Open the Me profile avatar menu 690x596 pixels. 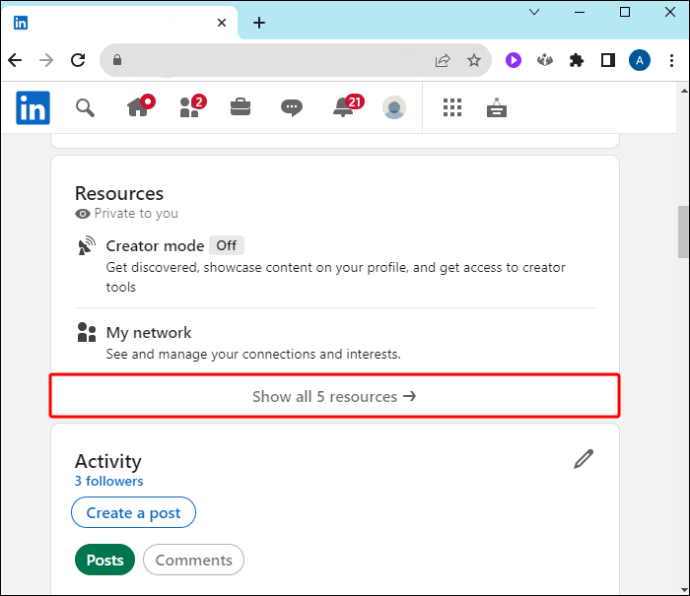click(394, 107)
